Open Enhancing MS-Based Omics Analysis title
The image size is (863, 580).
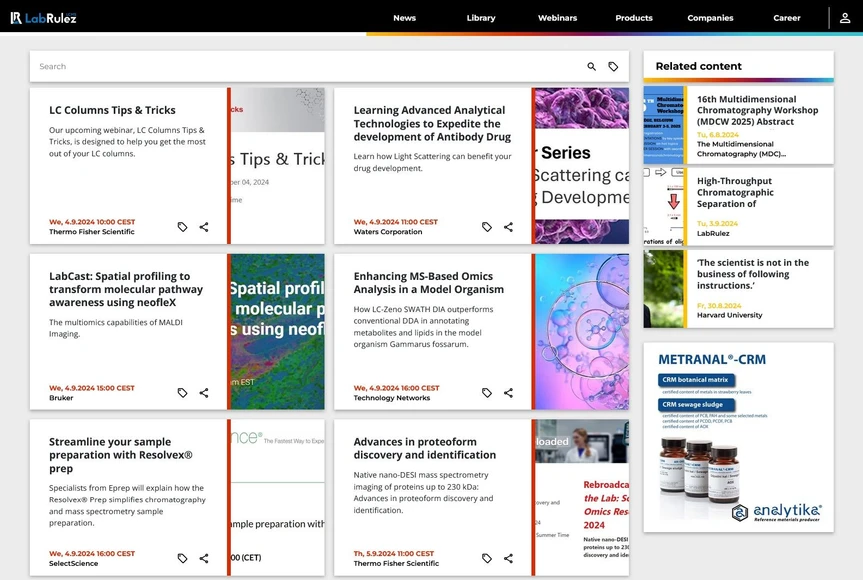429,283
